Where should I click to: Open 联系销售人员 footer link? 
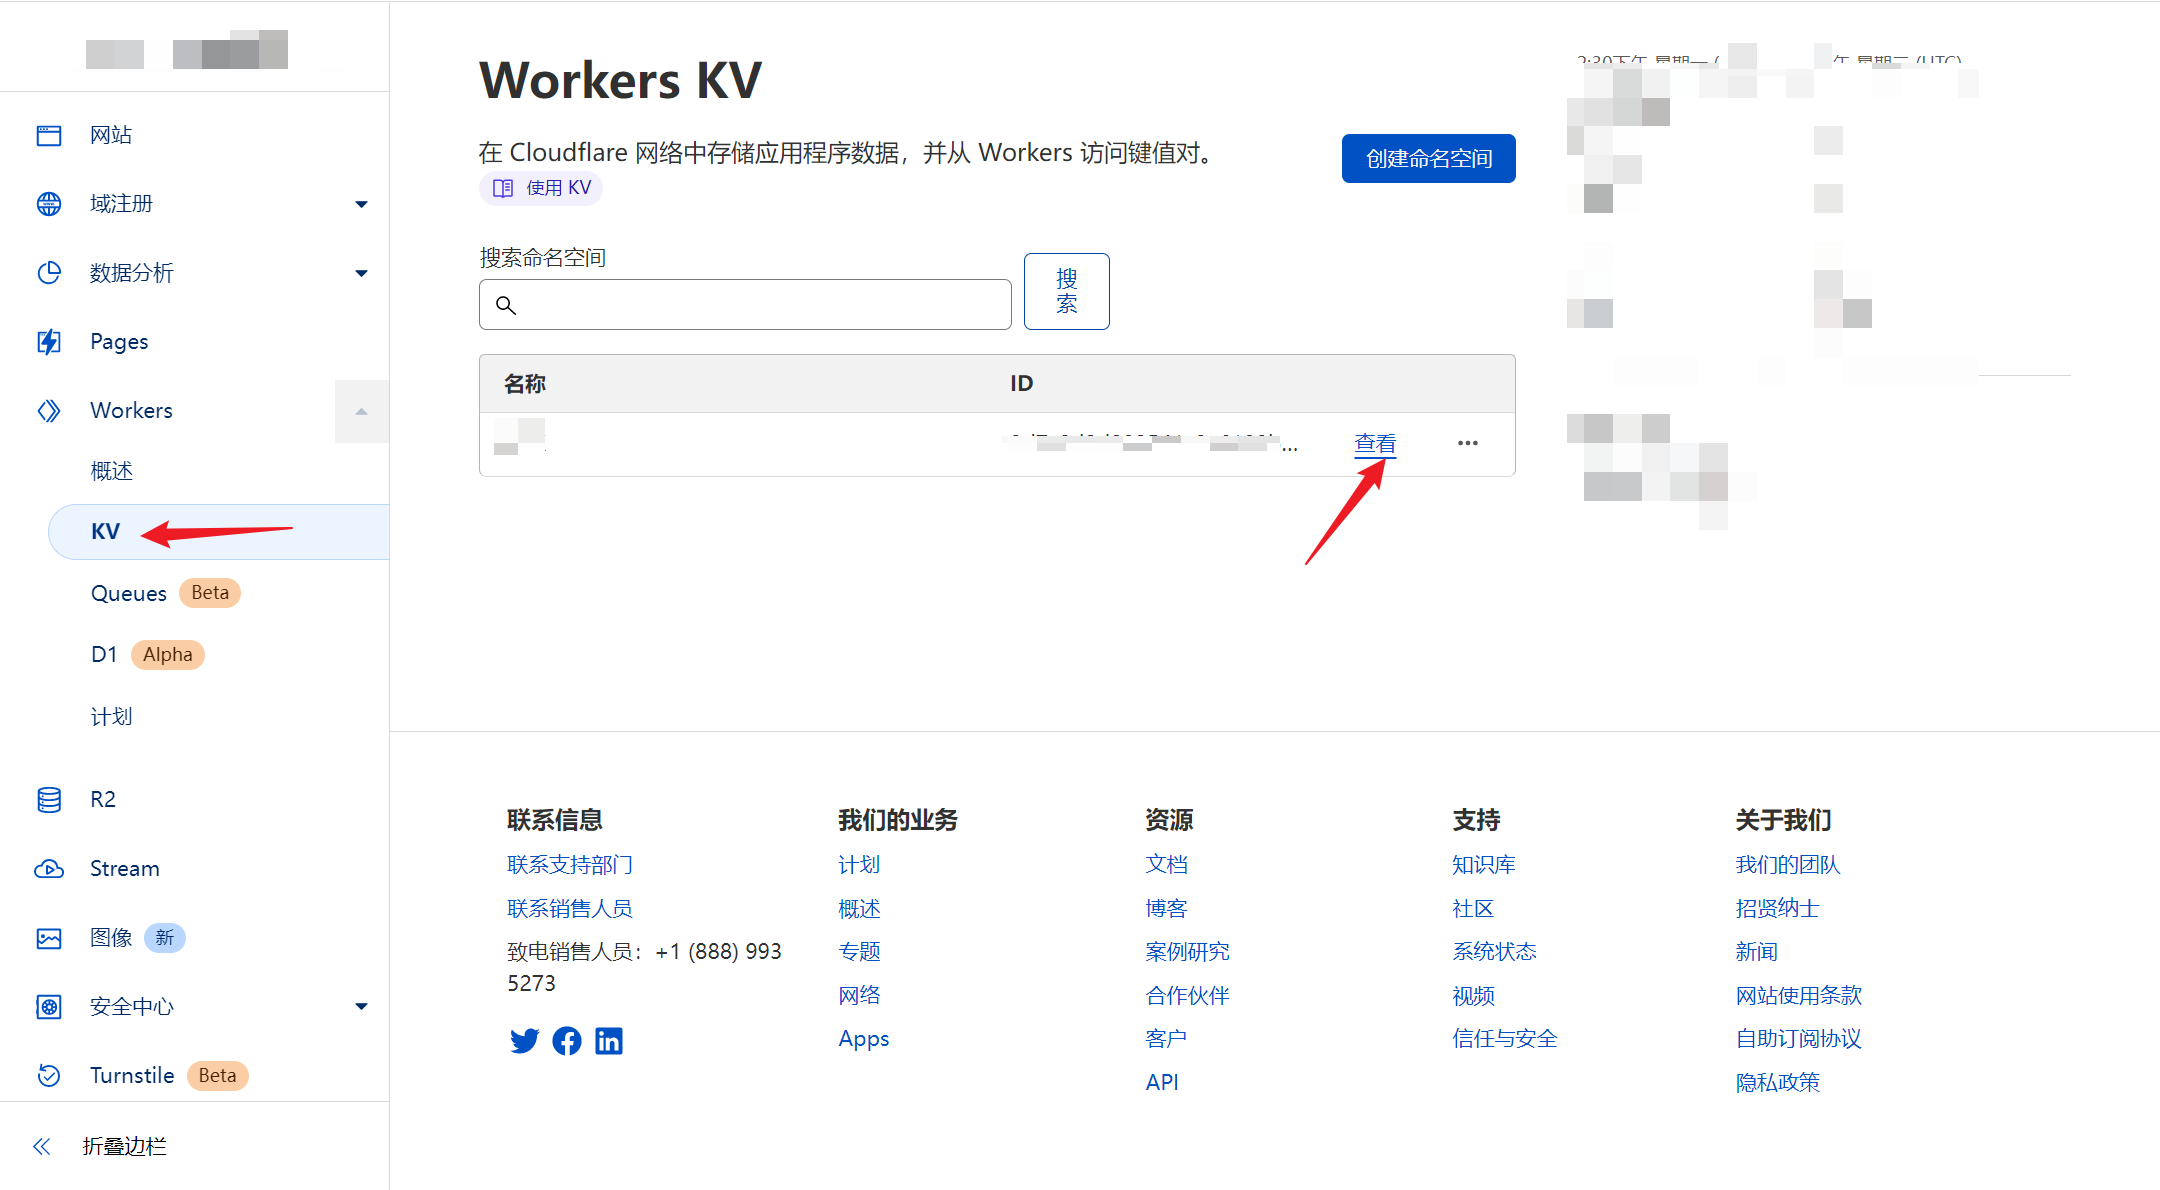pyautogui.click(x=570, y=909)
